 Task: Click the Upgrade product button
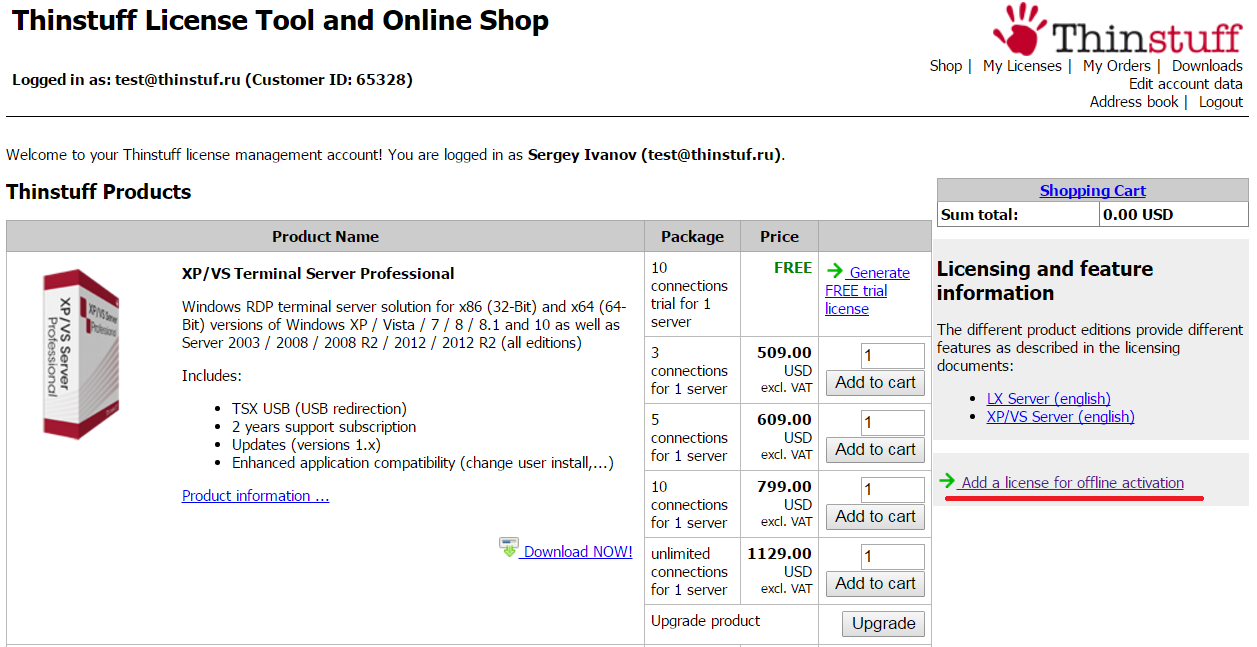(884, 624)
